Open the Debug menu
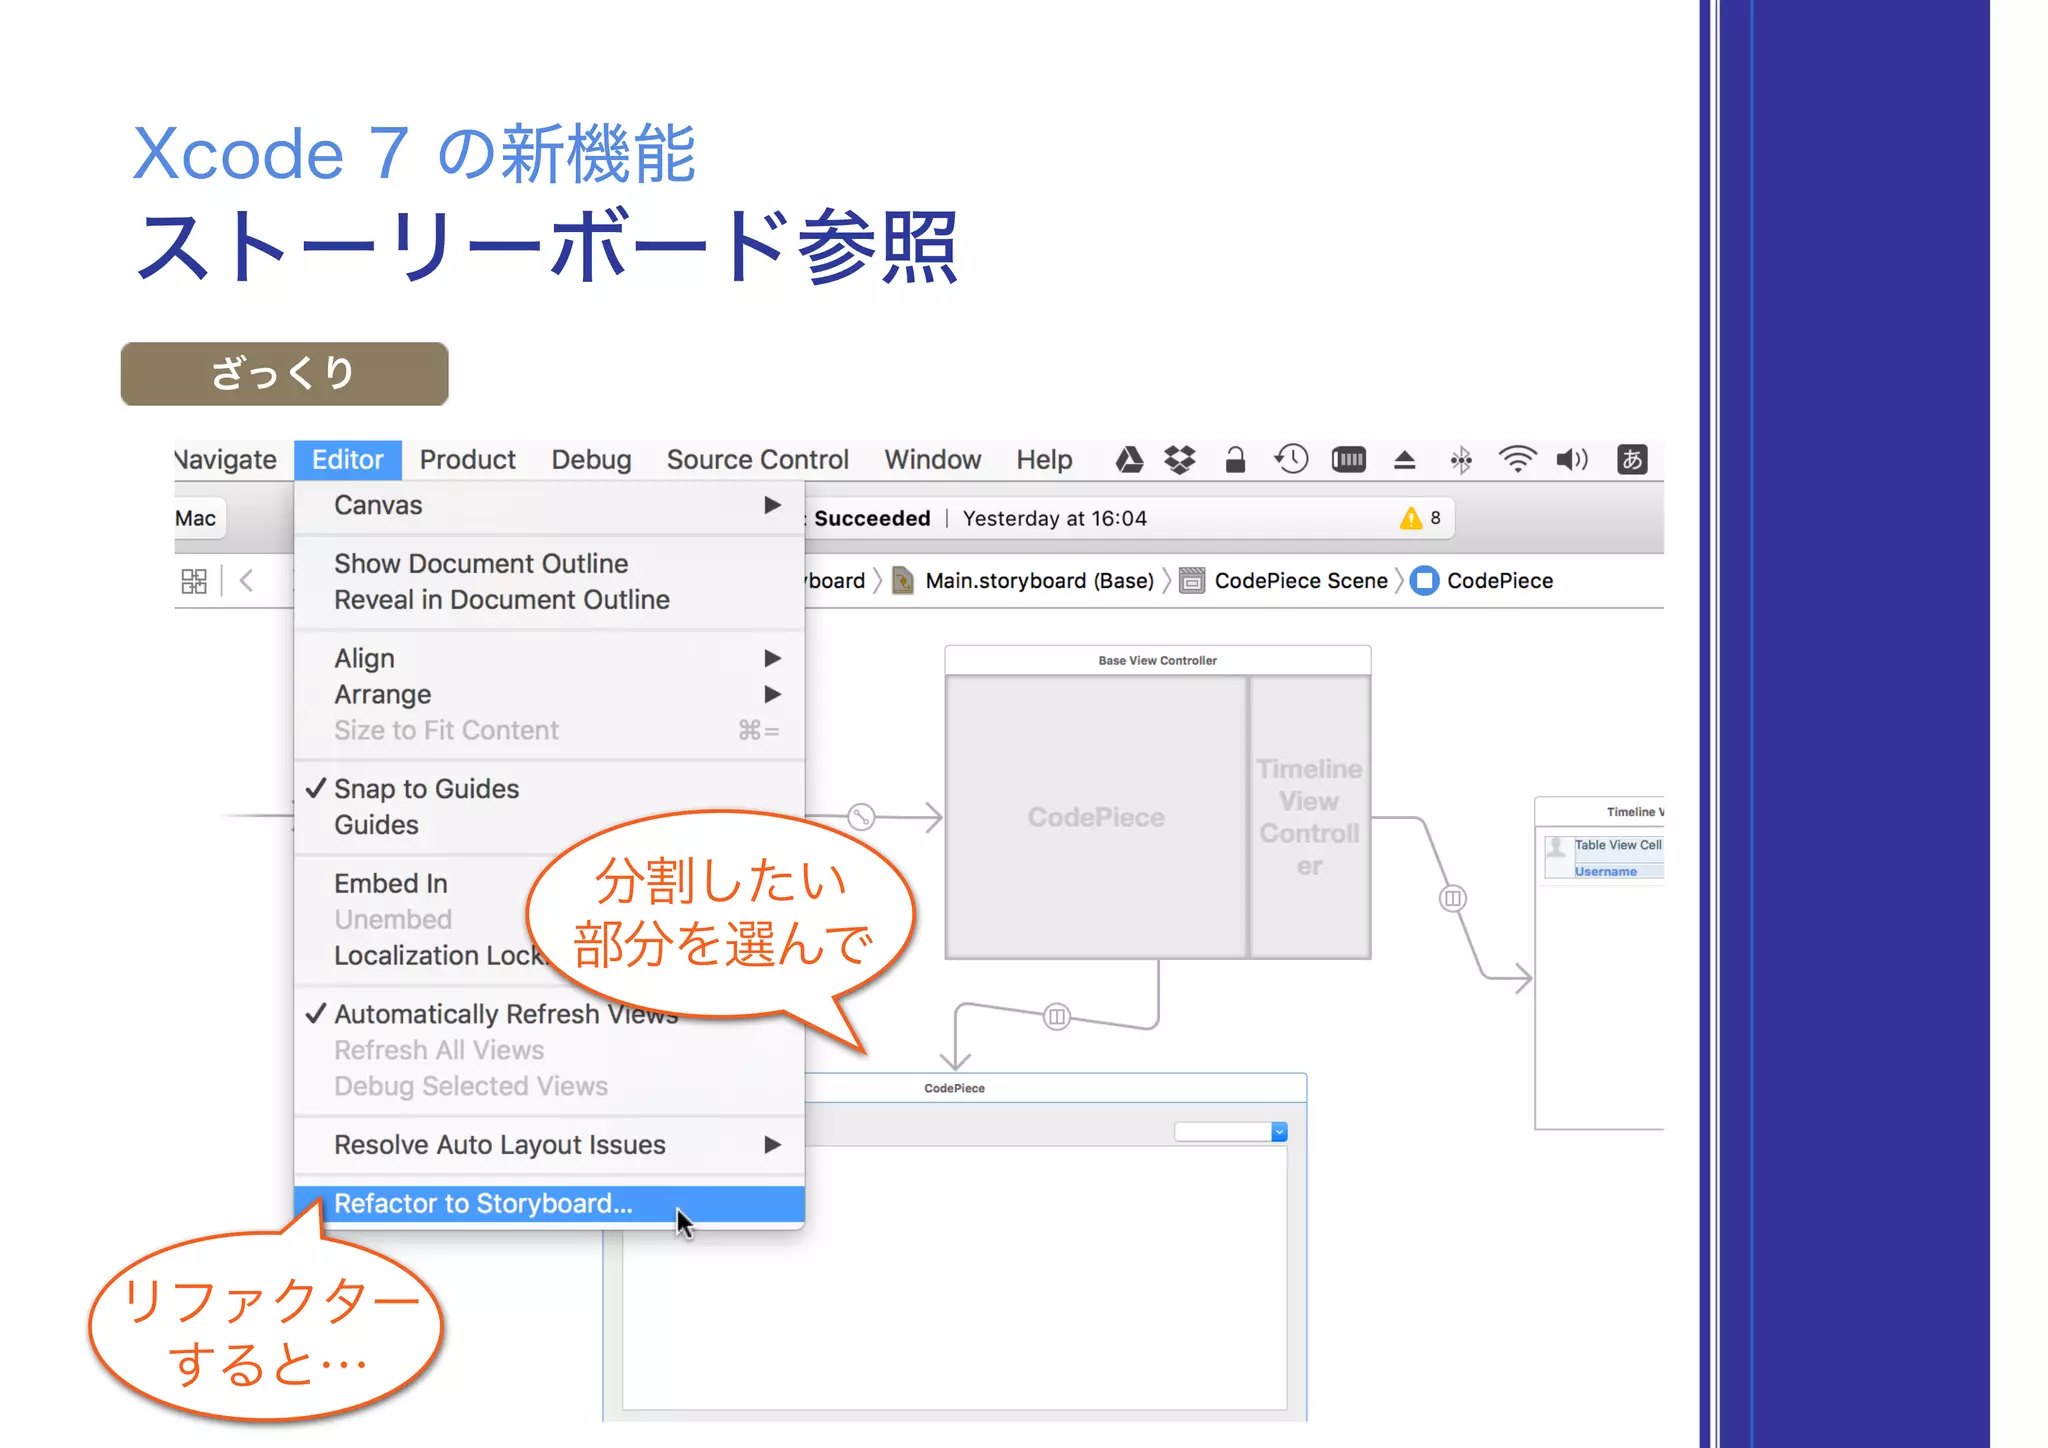2048x1448 pixels. point(591,460)
